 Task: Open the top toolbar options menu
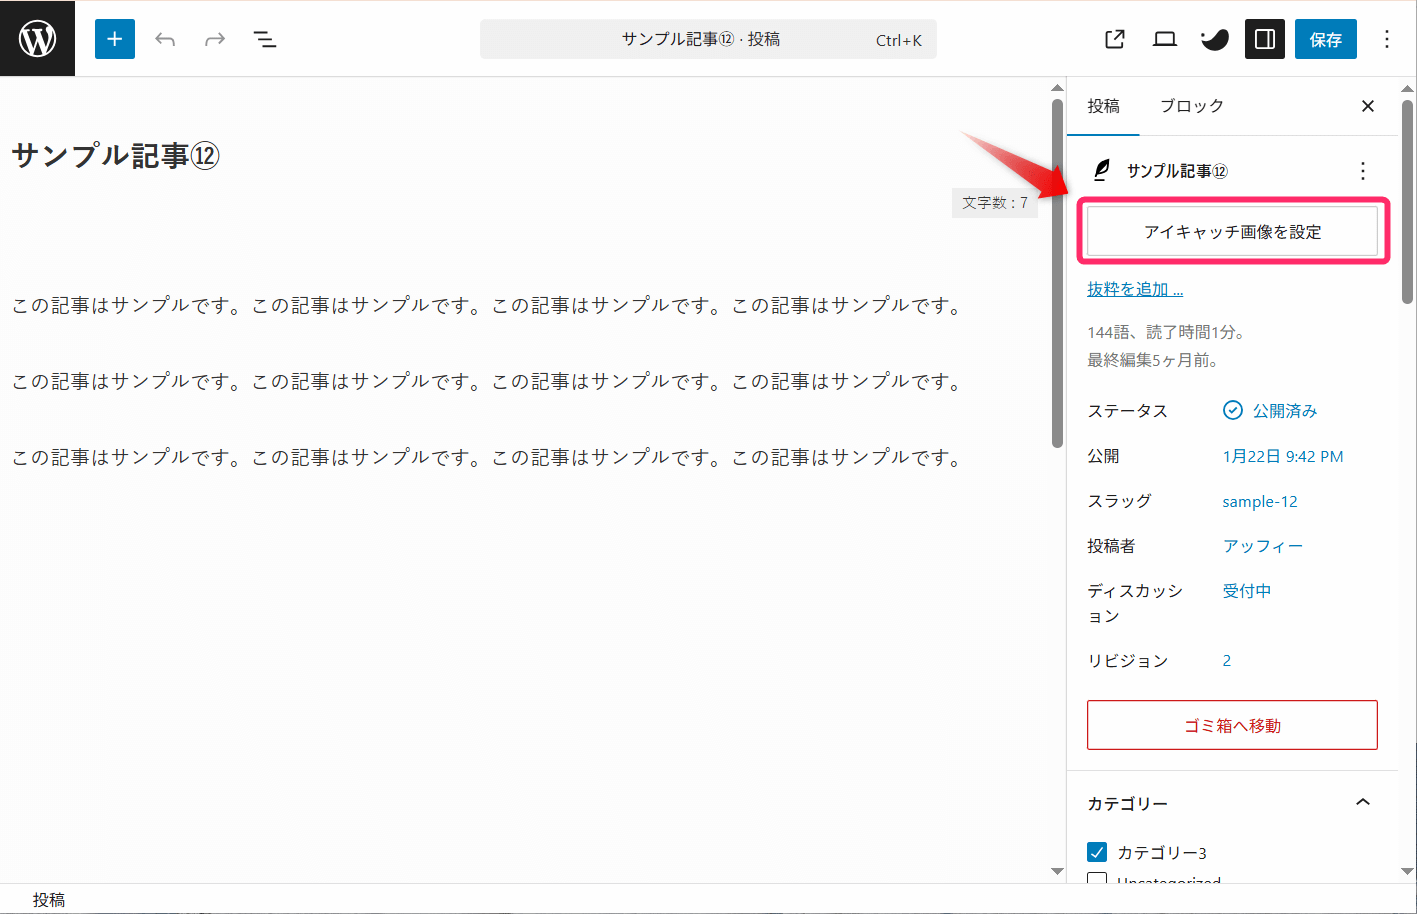1386,39
